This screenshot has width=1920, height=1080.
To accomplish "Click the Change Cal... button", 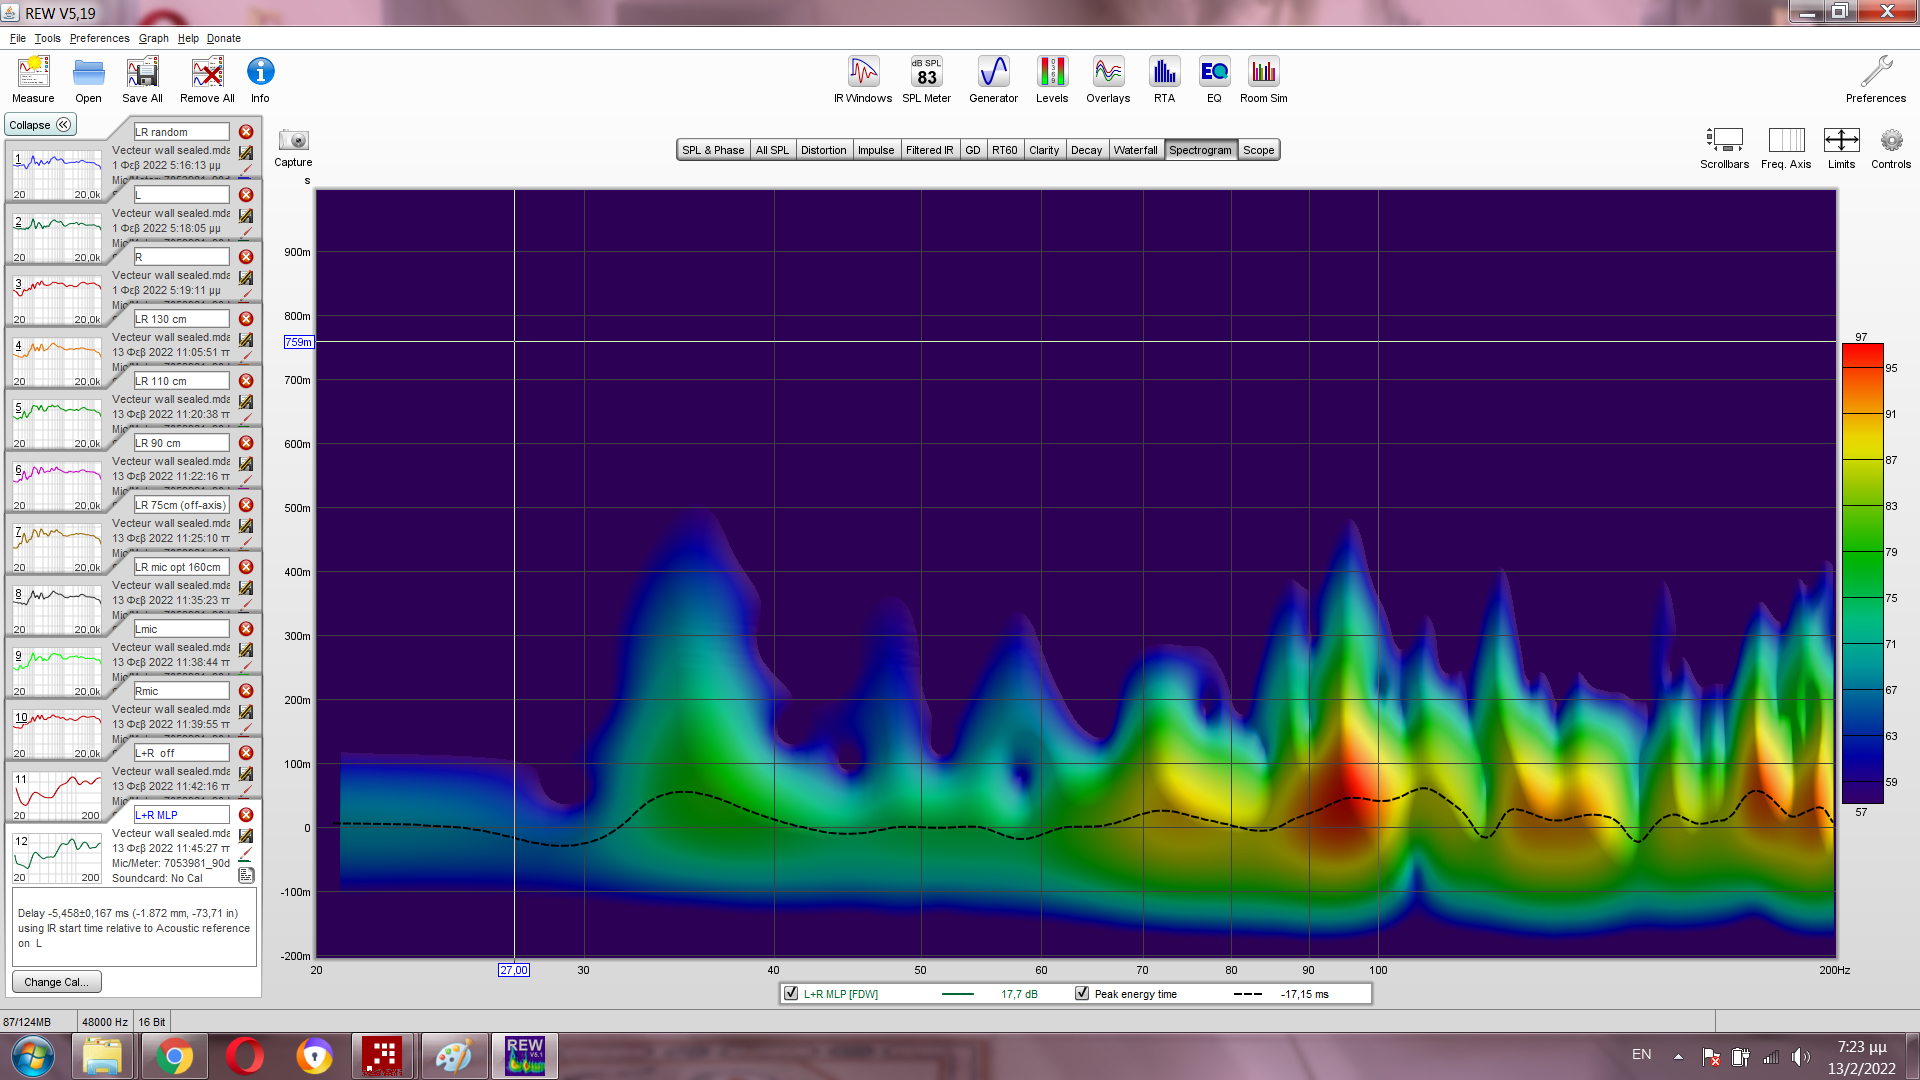I will 56,982.
